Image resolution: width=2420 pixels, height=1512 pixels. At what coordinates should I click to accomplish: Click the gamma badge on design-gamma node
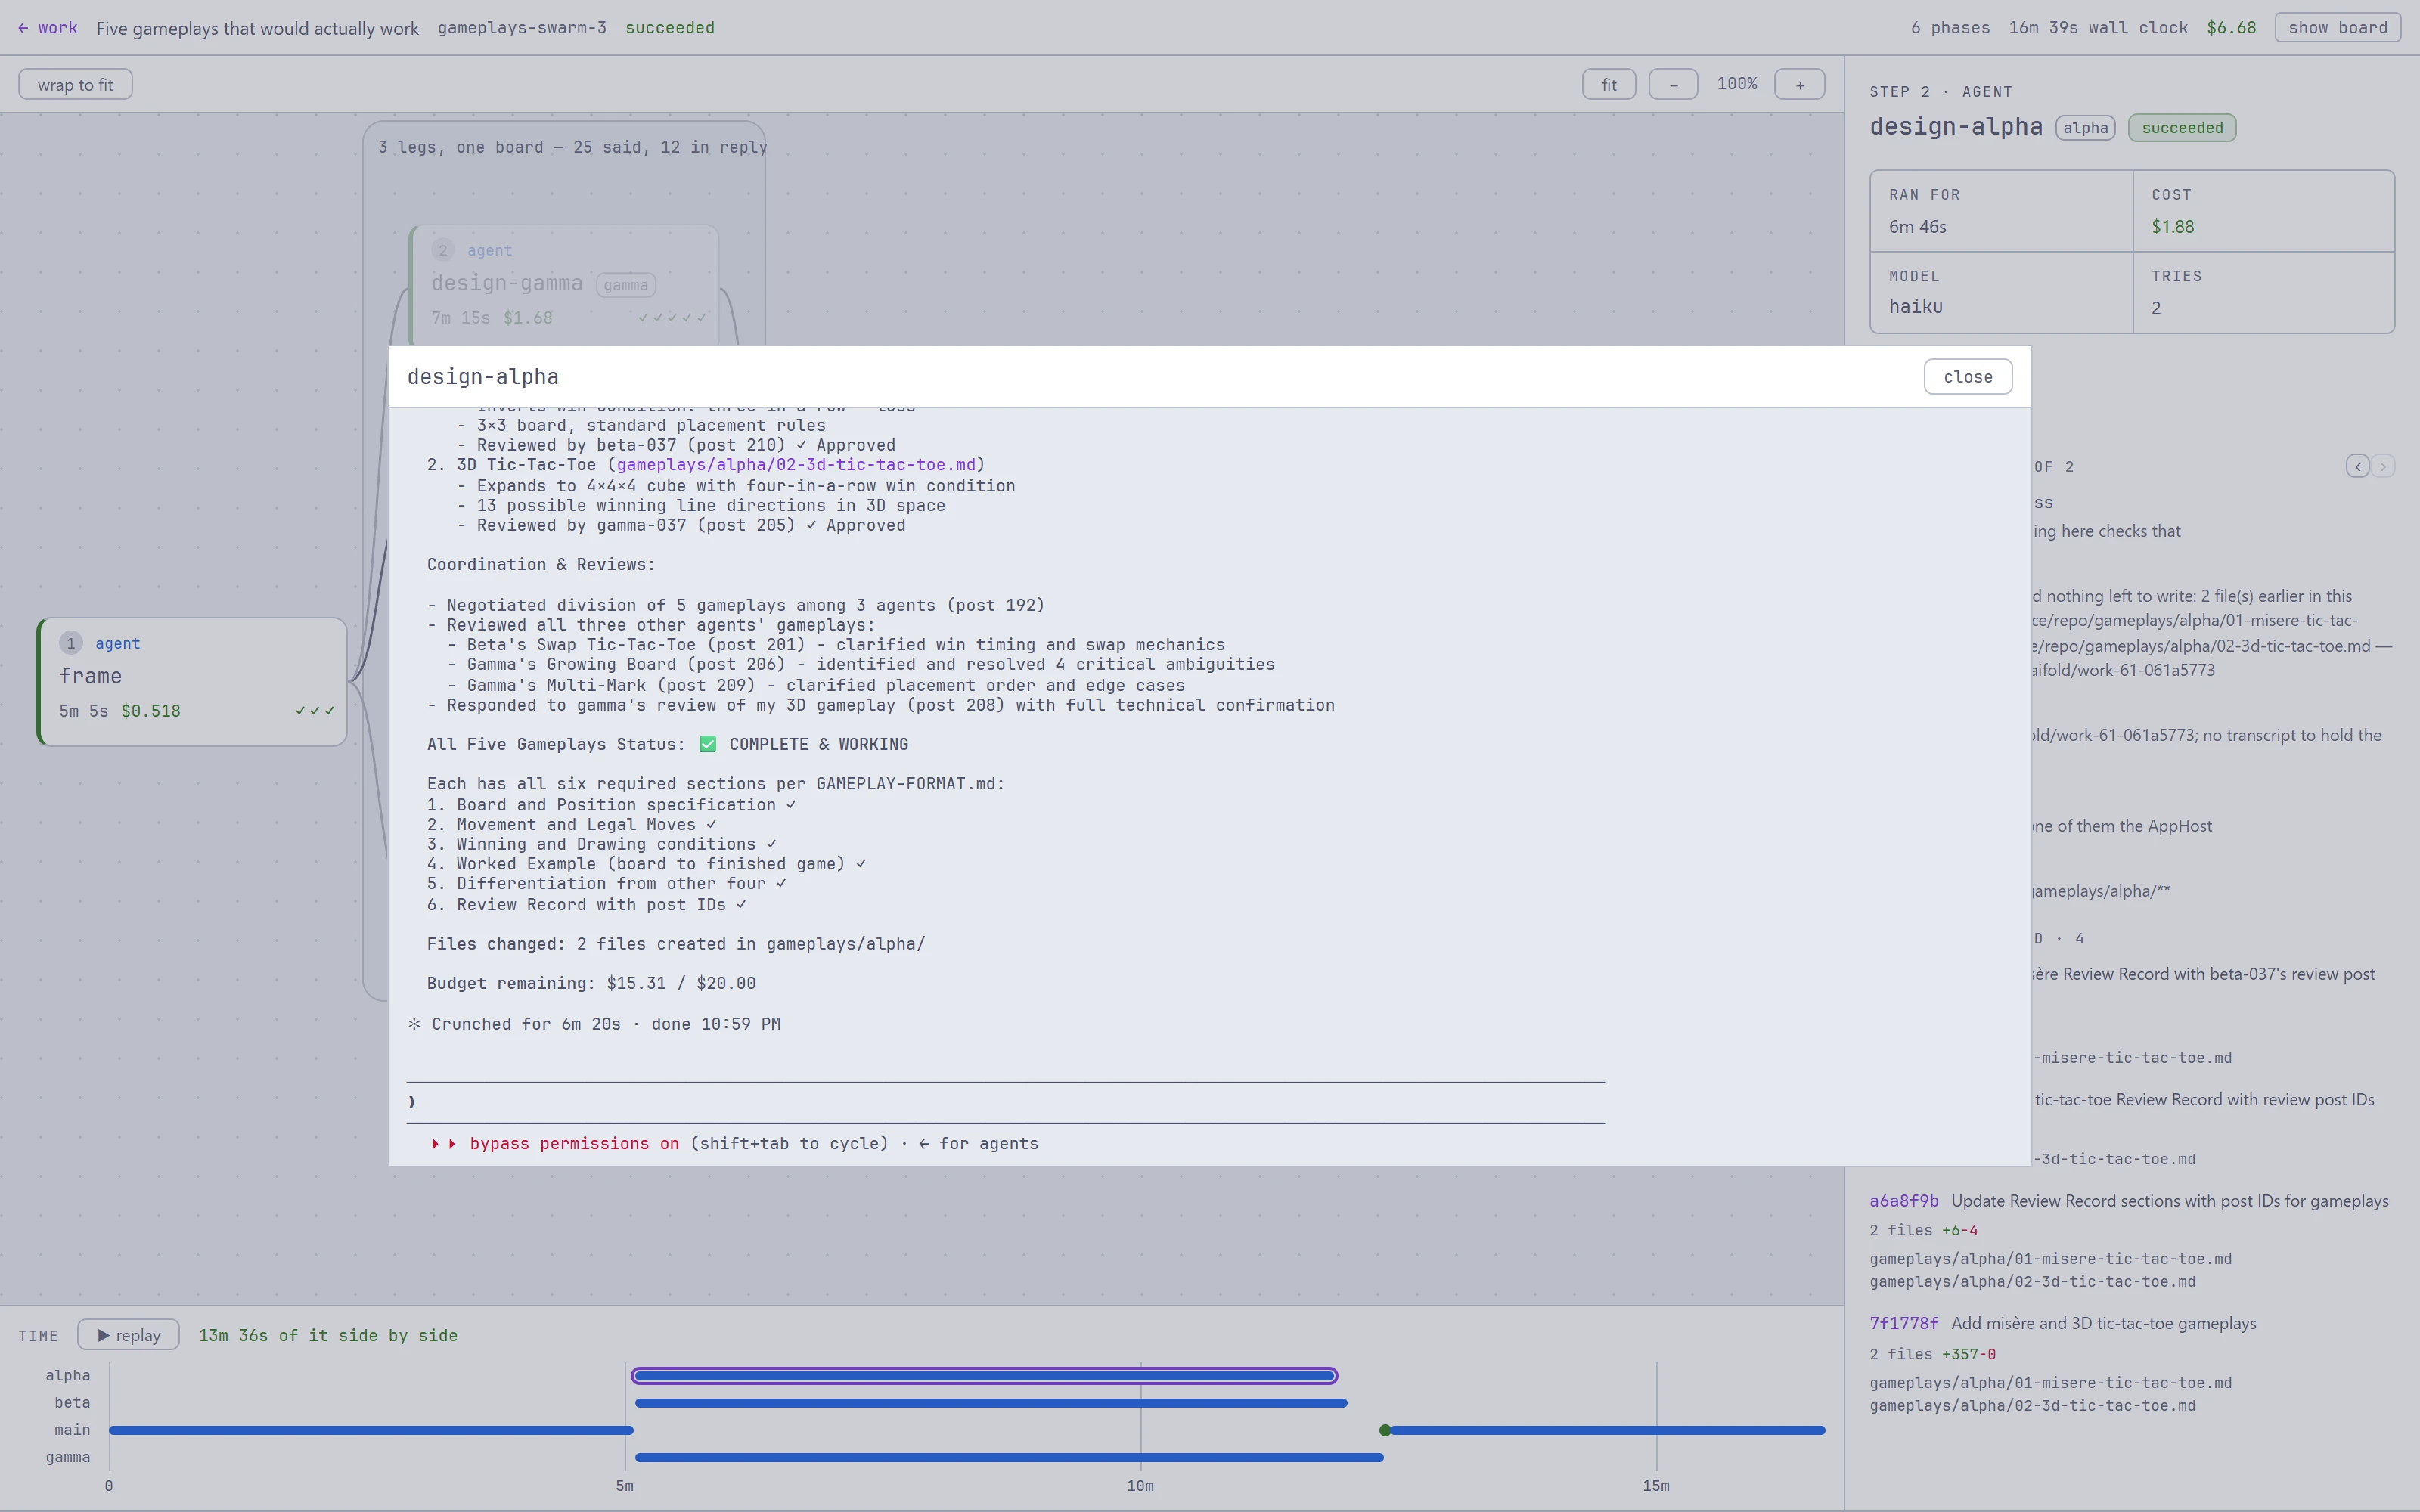point(625,285)
